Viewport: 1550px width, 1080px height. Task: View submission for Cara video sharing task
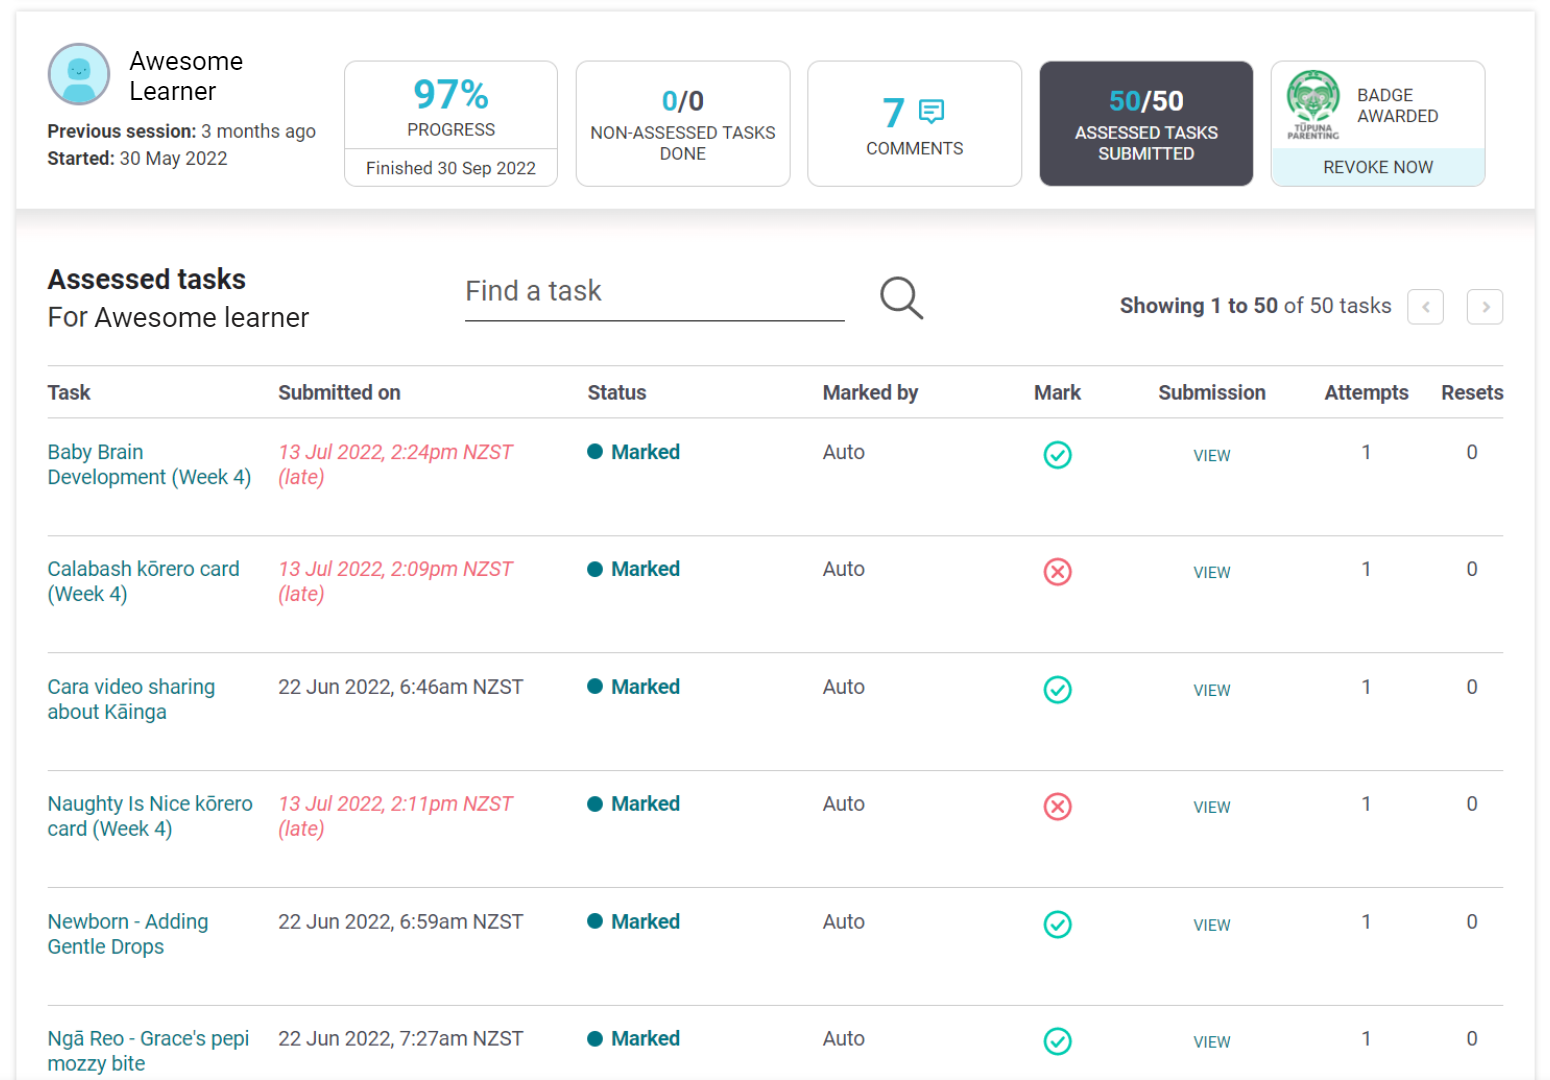[1211, 690]
